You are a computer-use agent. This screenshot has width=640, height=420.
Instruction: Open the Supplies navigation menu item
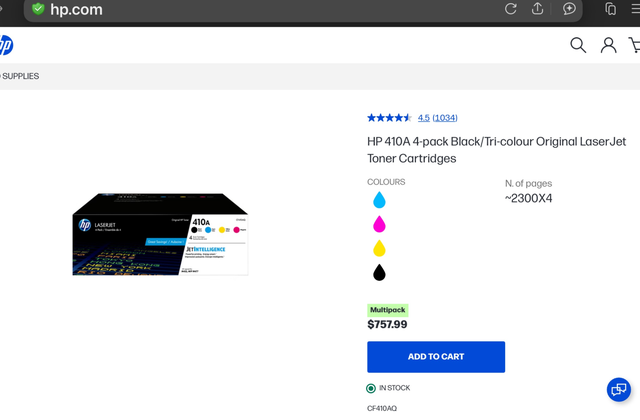20,76
